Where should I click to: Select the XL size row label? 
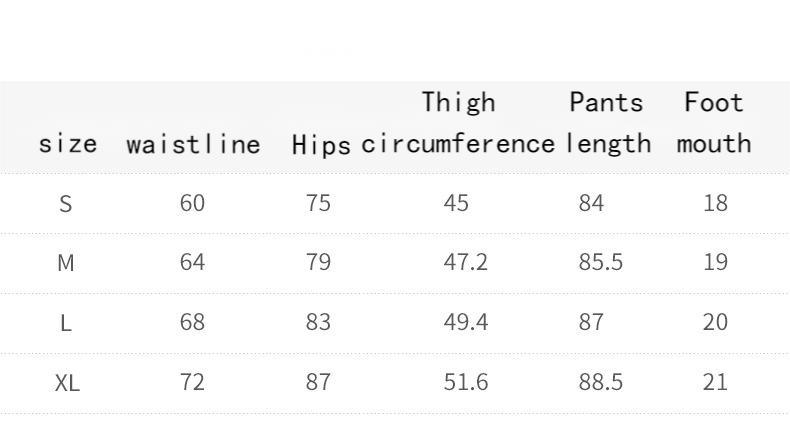67,382
